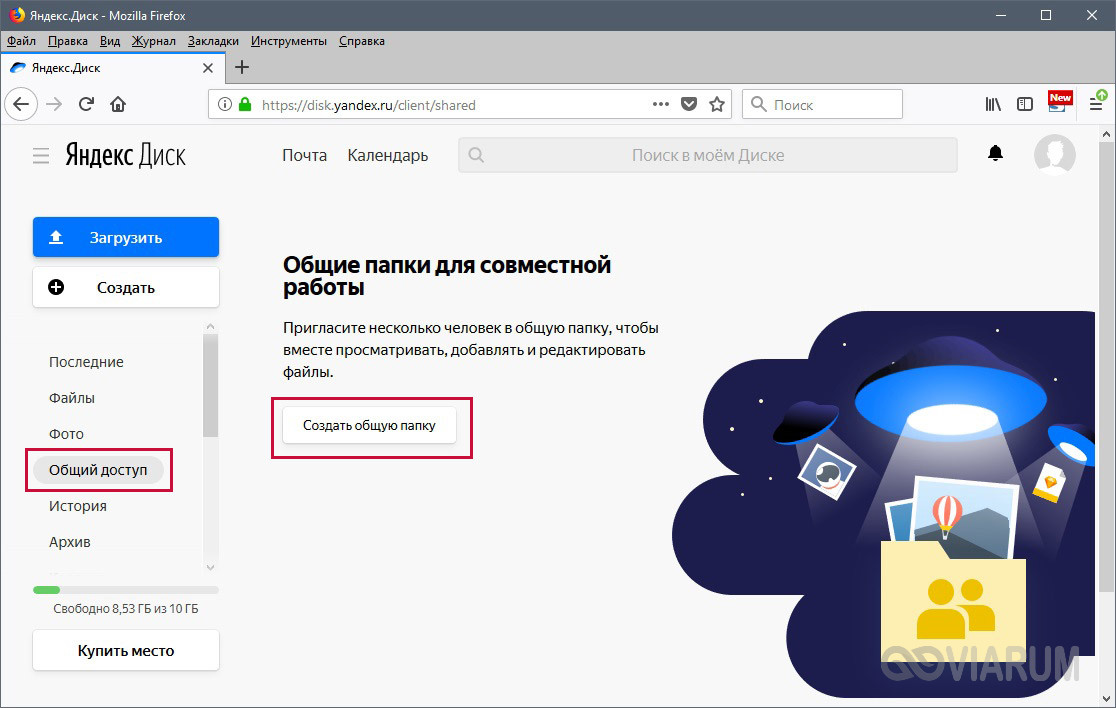Open the browser home page

[118, 105]
